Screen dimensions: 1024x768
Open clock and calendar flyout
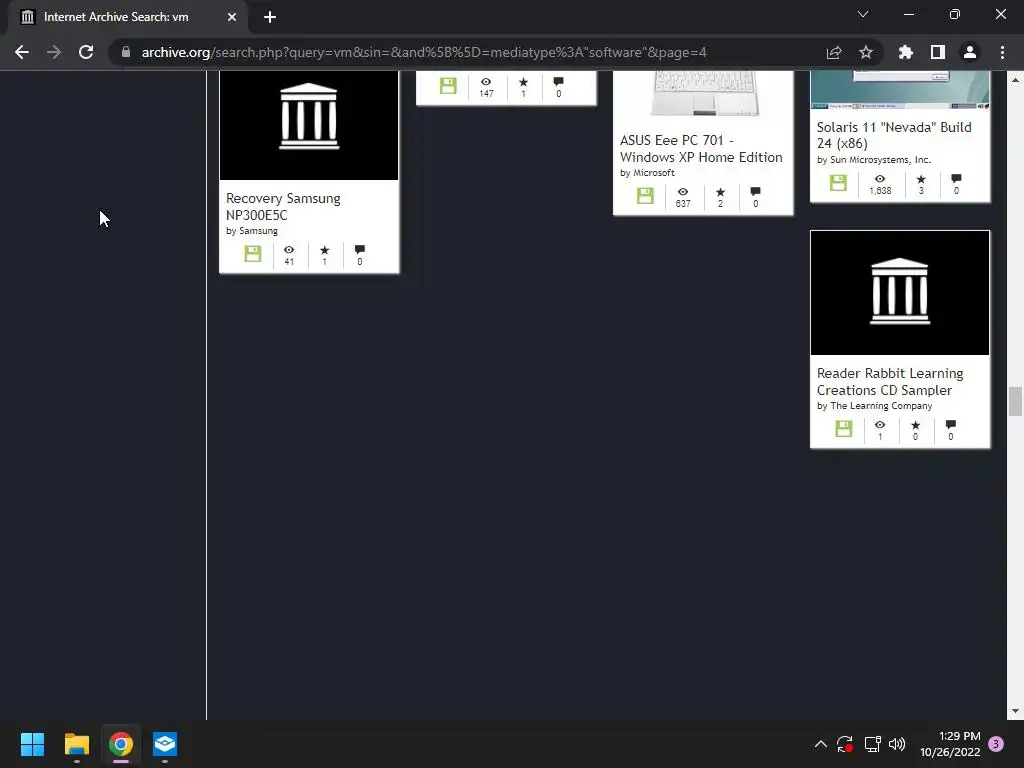click(950, 744)
